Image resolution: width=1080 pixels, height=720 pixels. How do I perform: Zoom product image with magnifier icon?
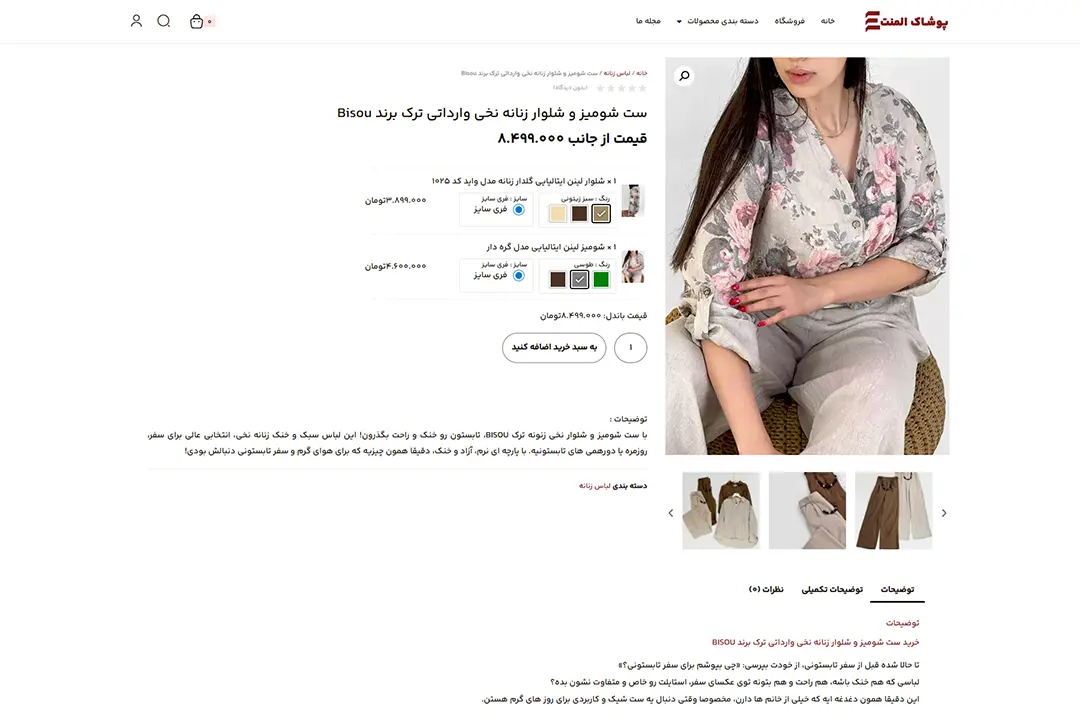pyautogui.click(x=684, y=76)
